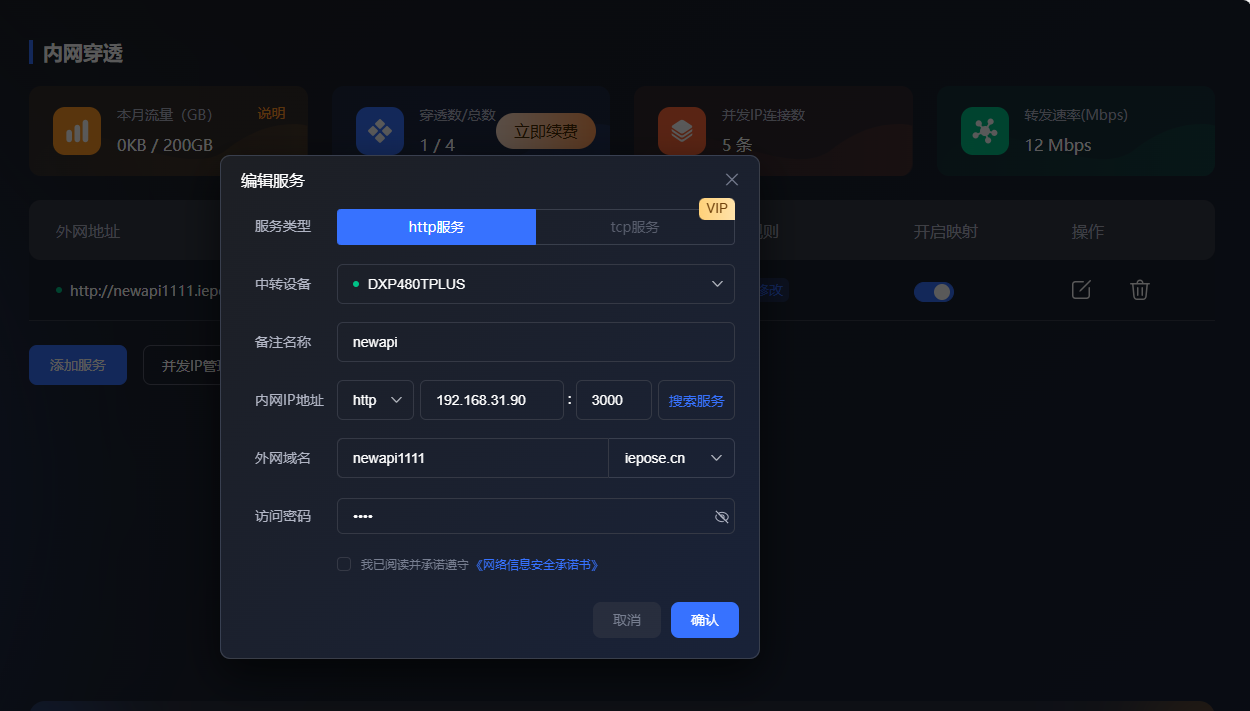Check the 网络信息安全承诺书 agreement checkbox
Screen dimensions: 1250x711
tap(344, 565)
